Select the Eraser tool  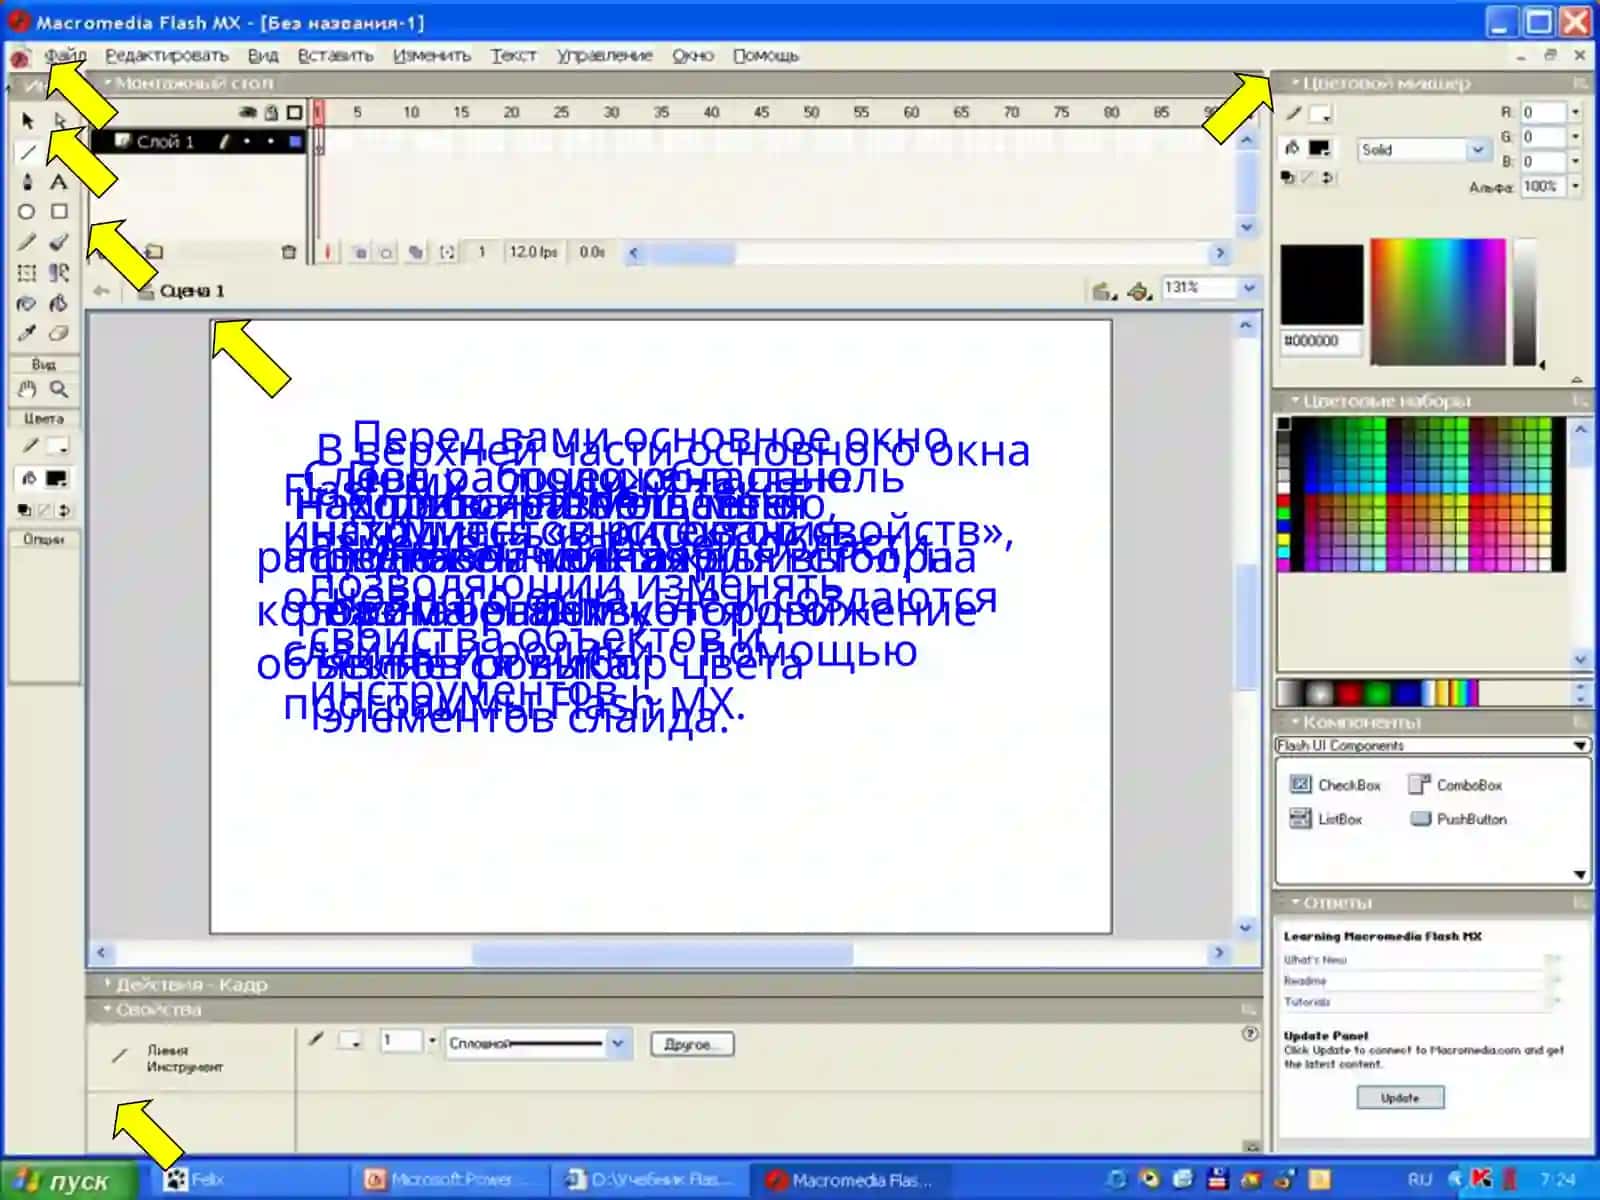59,333
